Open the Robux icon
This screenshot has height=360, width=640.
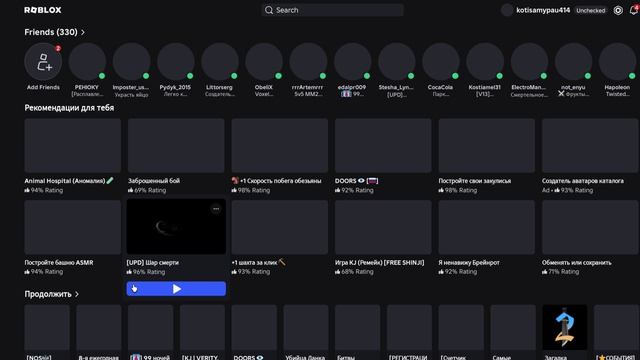coord(618,10)
